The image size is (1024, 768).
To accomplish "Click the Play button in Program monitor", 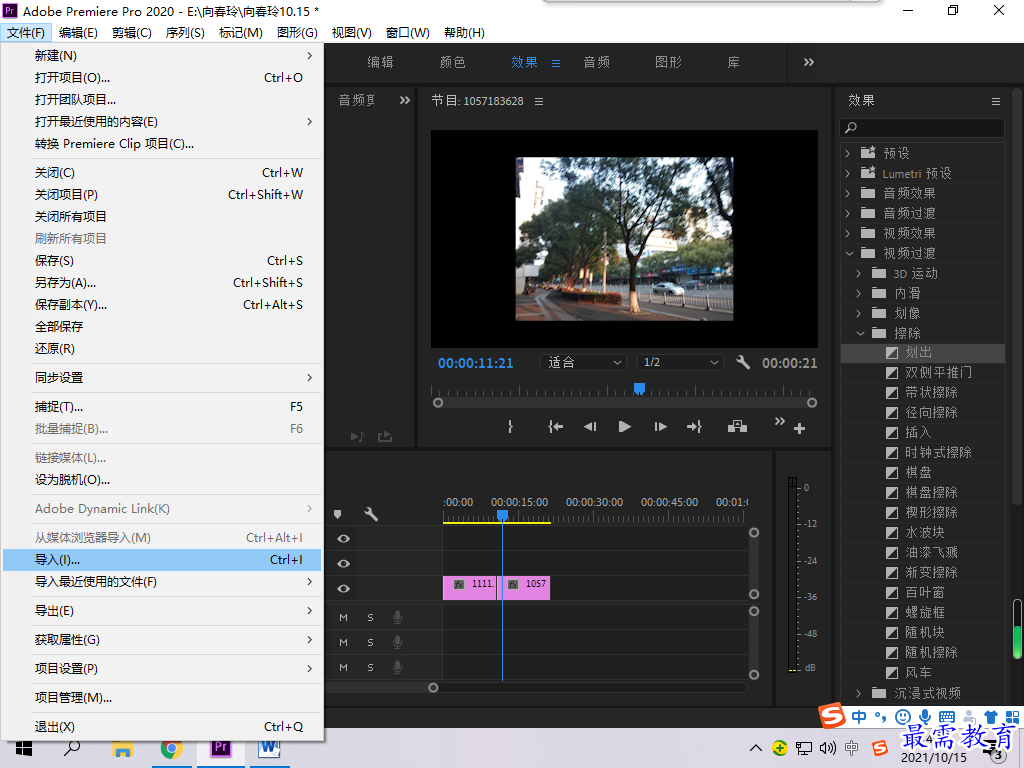I will point(624,426).
